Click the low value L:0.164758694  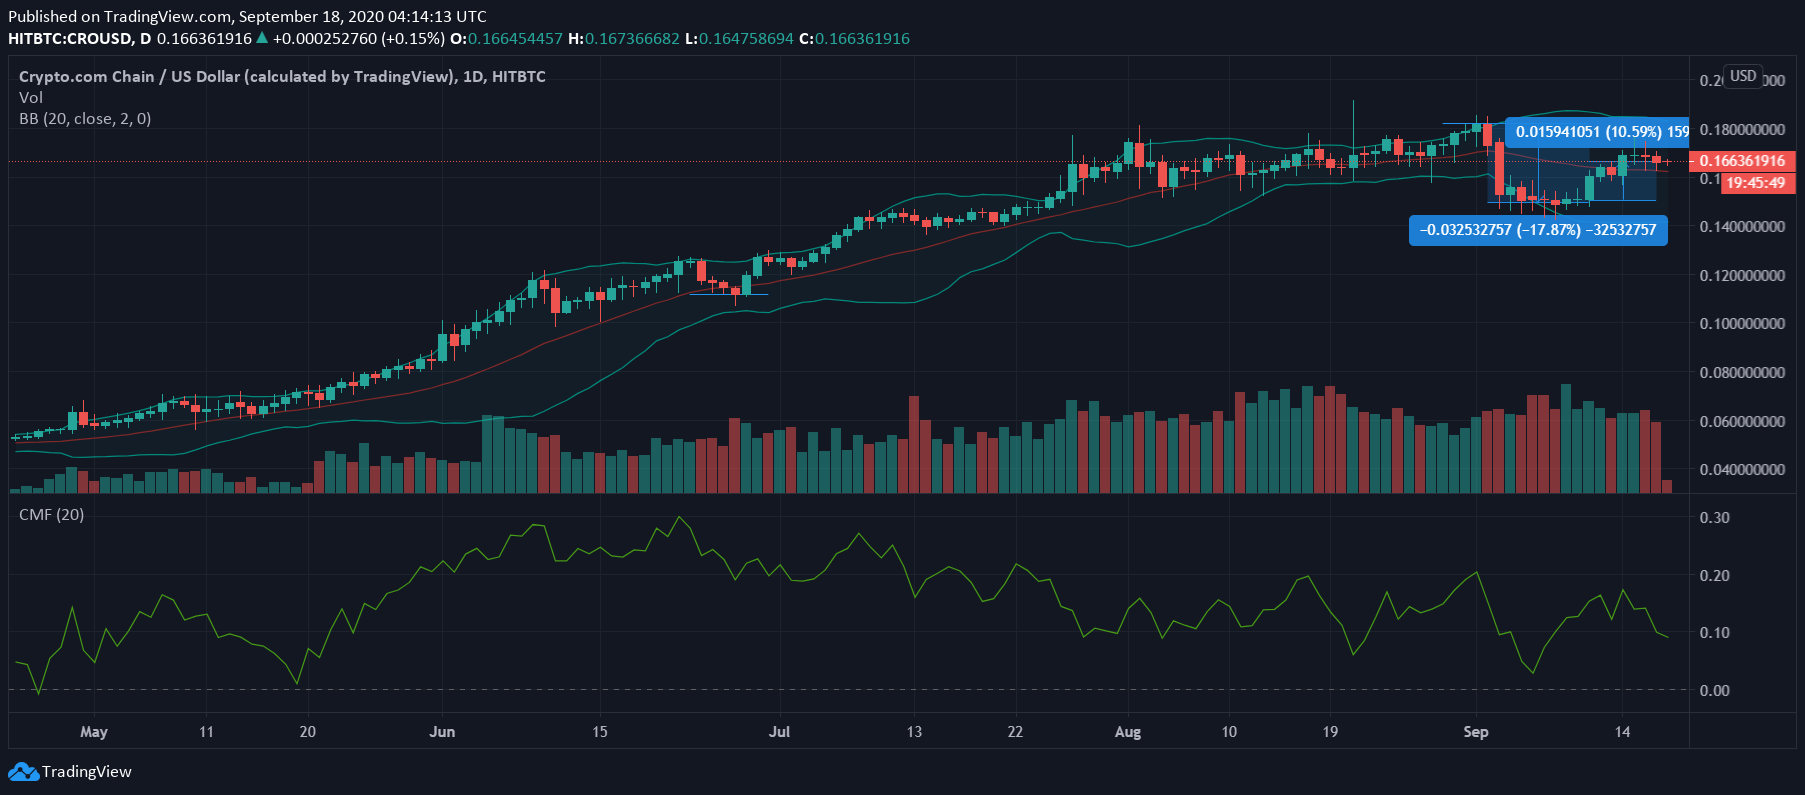(x=740, y=38)
